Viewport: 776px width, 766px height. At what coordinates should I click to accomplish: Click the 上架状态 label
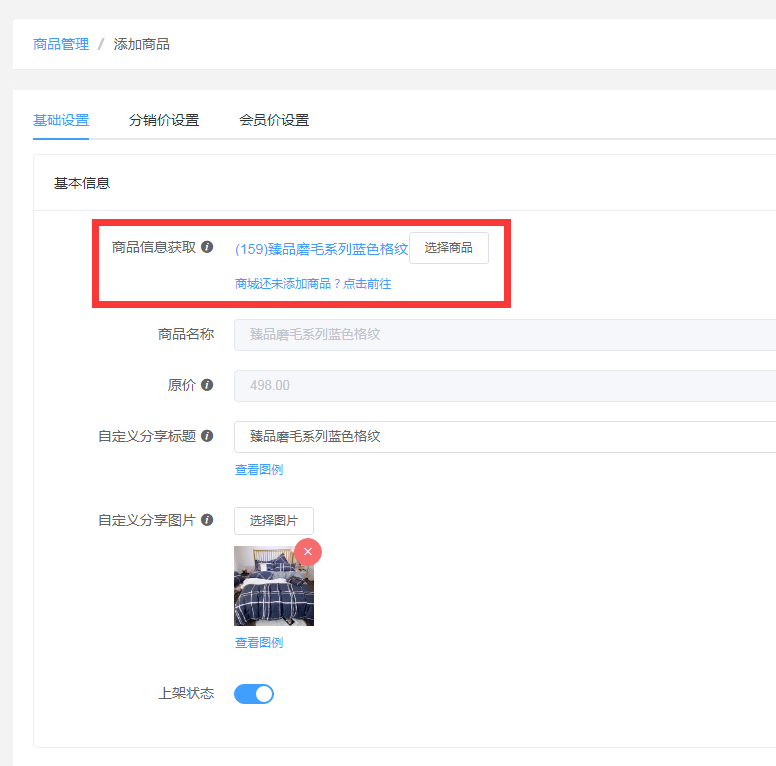pos(186,693)
